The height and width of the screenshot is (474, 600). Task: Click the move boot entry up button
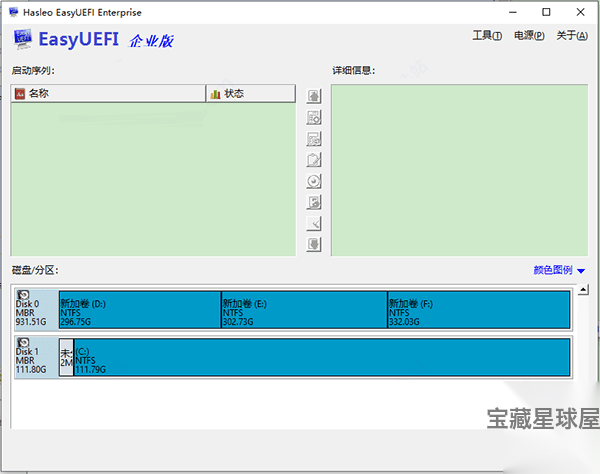pos(314,96)
